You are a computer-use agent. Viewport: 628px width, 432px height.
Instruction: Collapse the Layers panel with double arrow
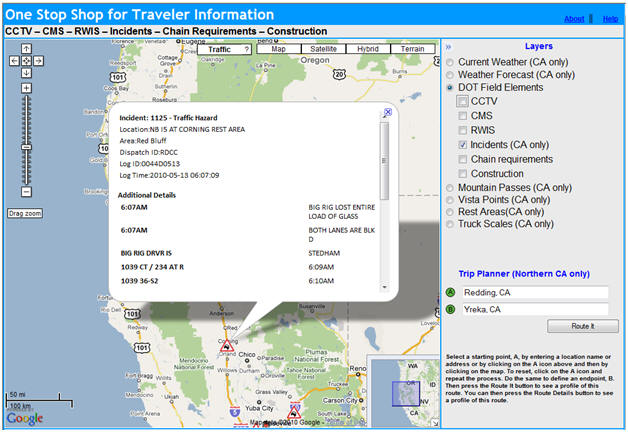(449, 47)
